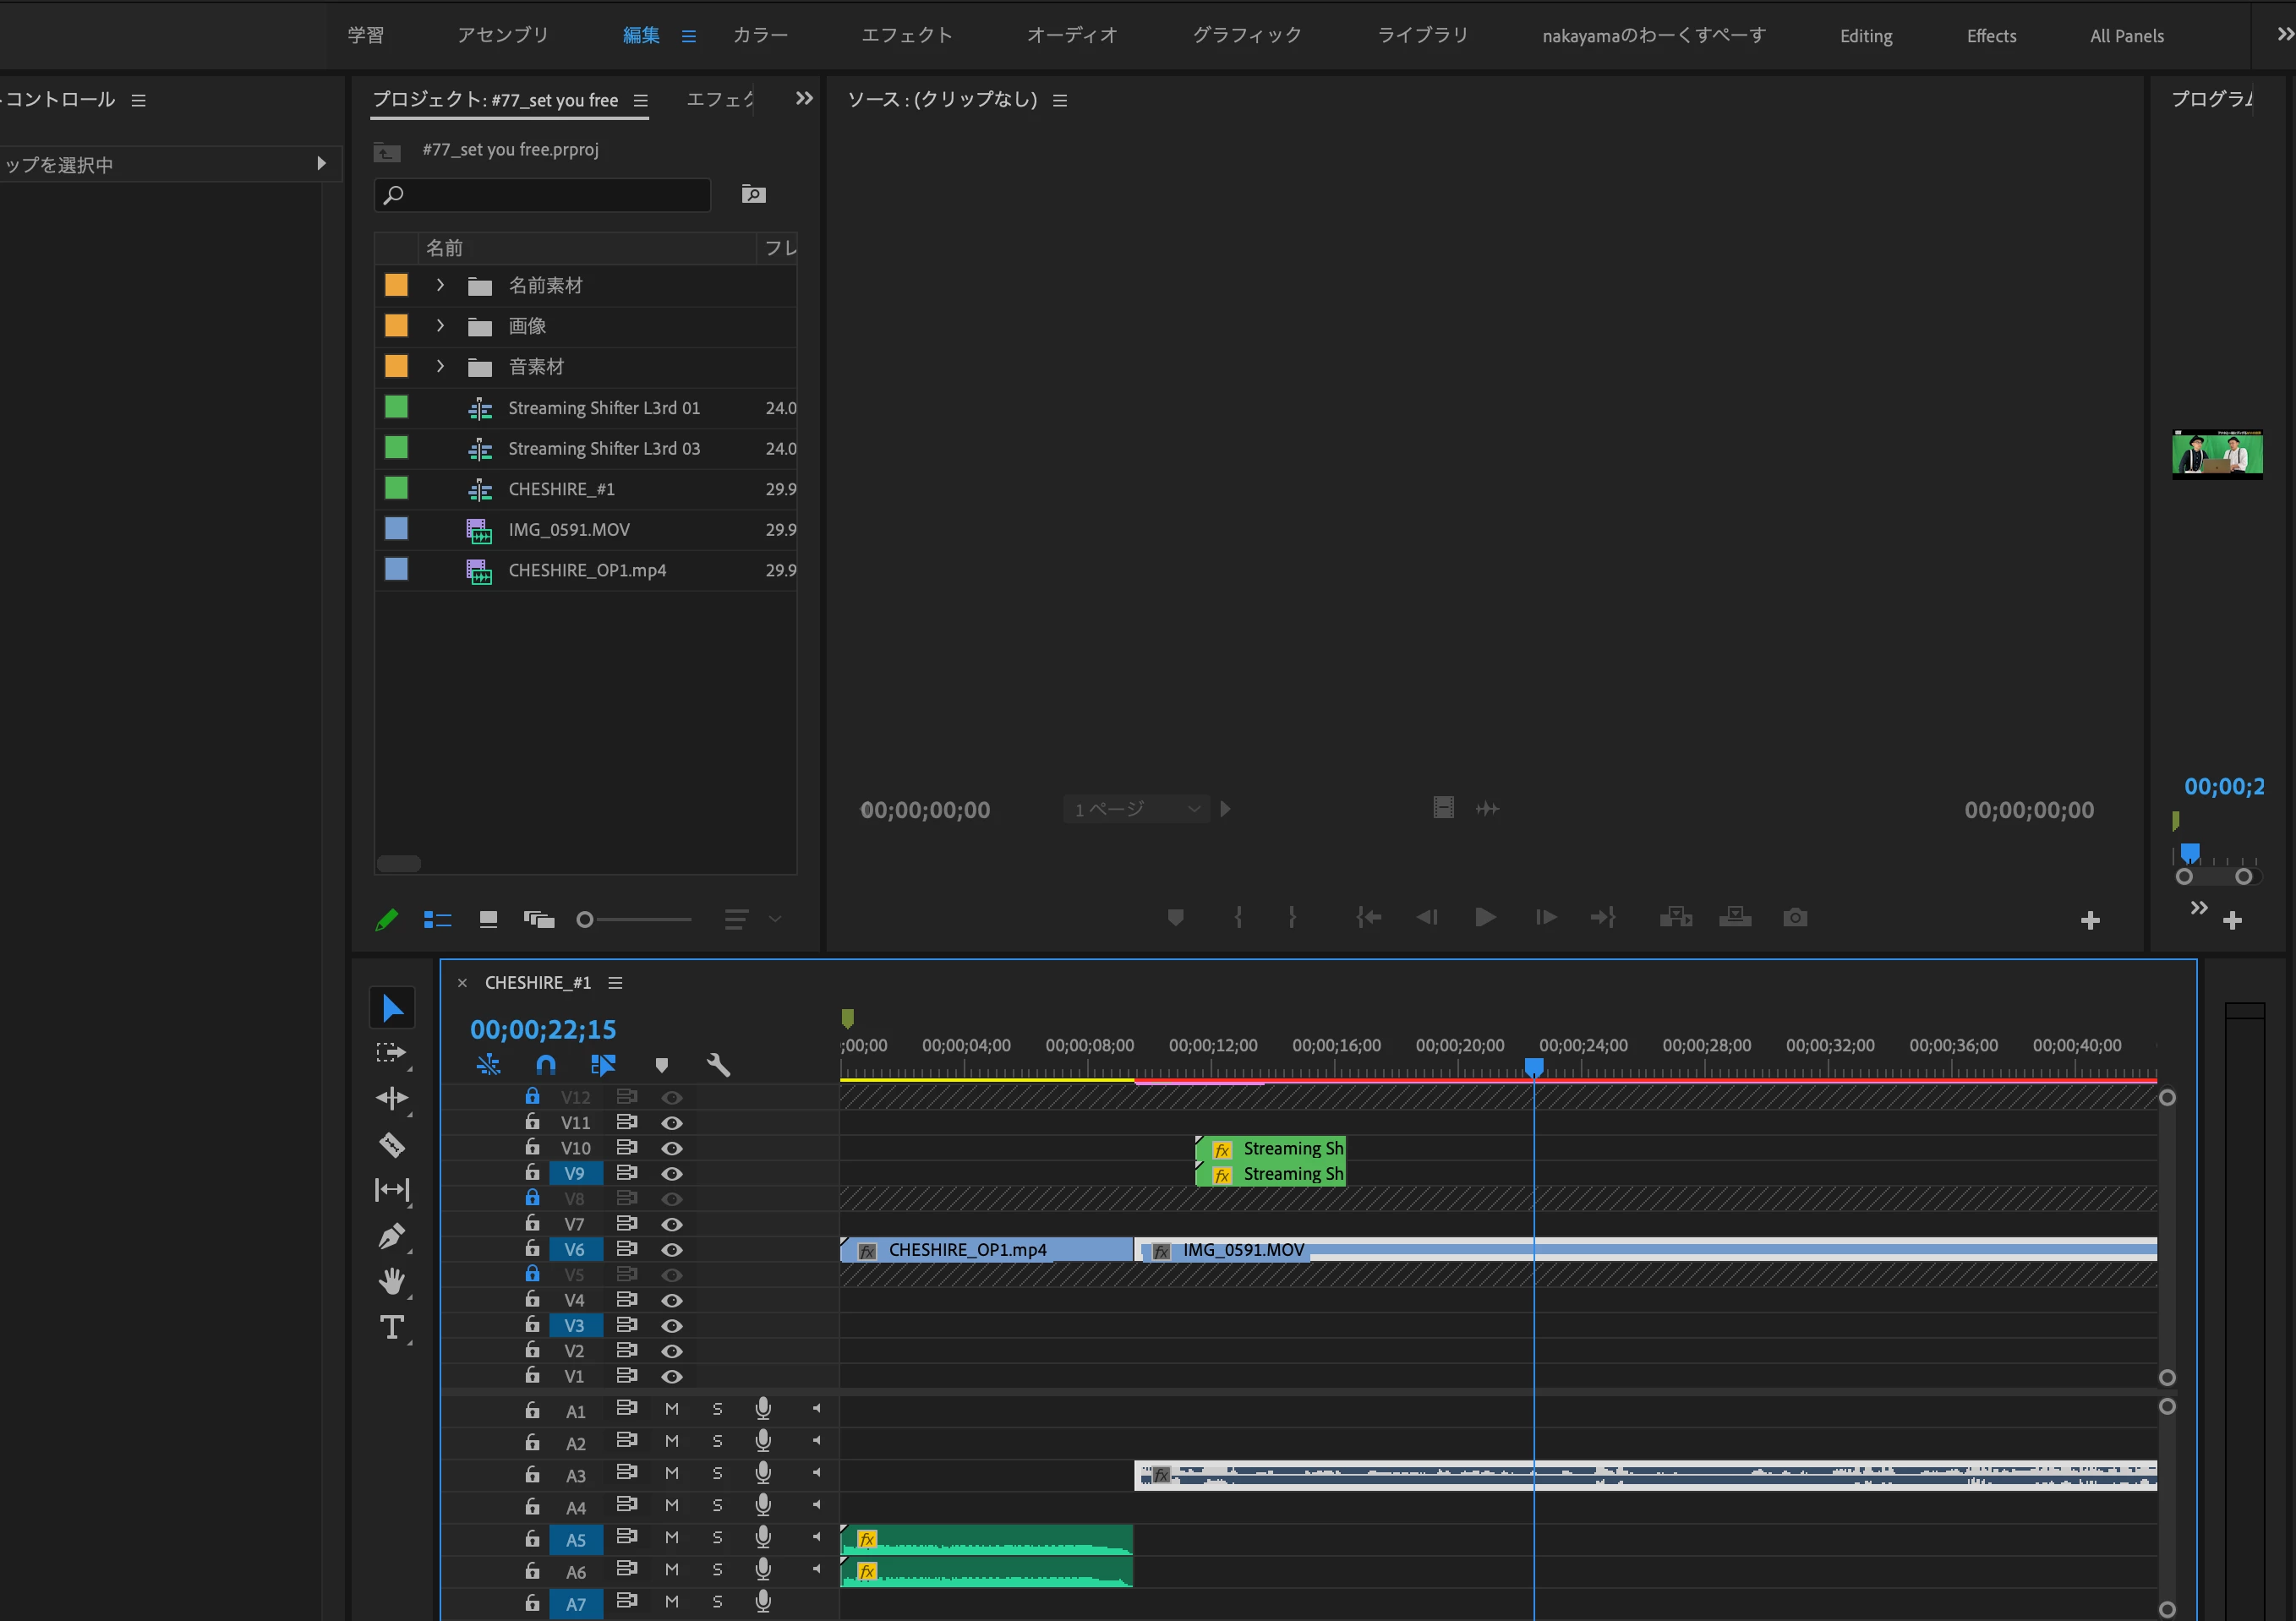Select the Selection tool arrow

coord(392,1008)
